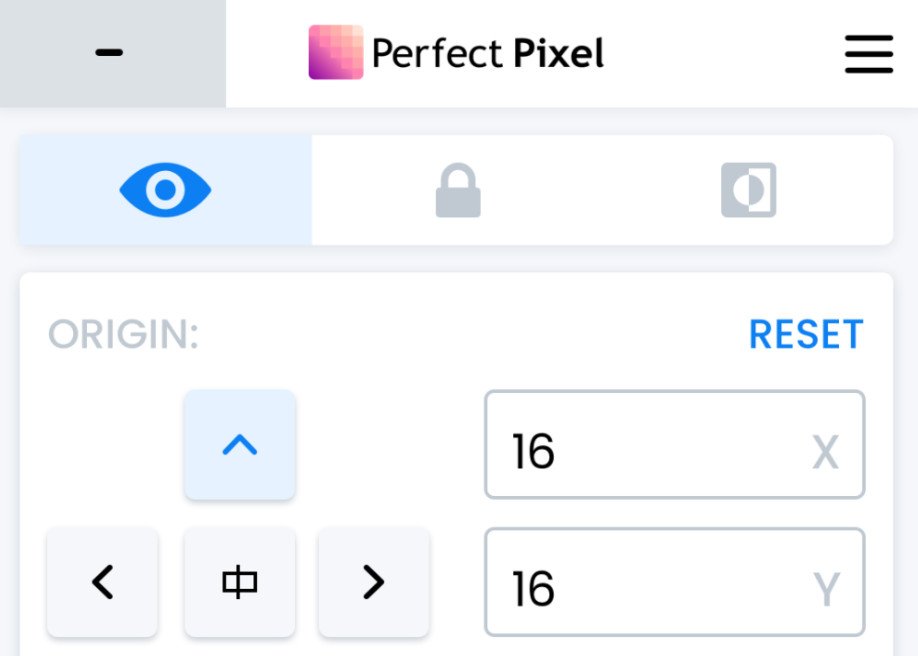Viewport: 918px width, 656px height.
Task: Click the Perfect Pixel logo icon
Action: [335, 53]
